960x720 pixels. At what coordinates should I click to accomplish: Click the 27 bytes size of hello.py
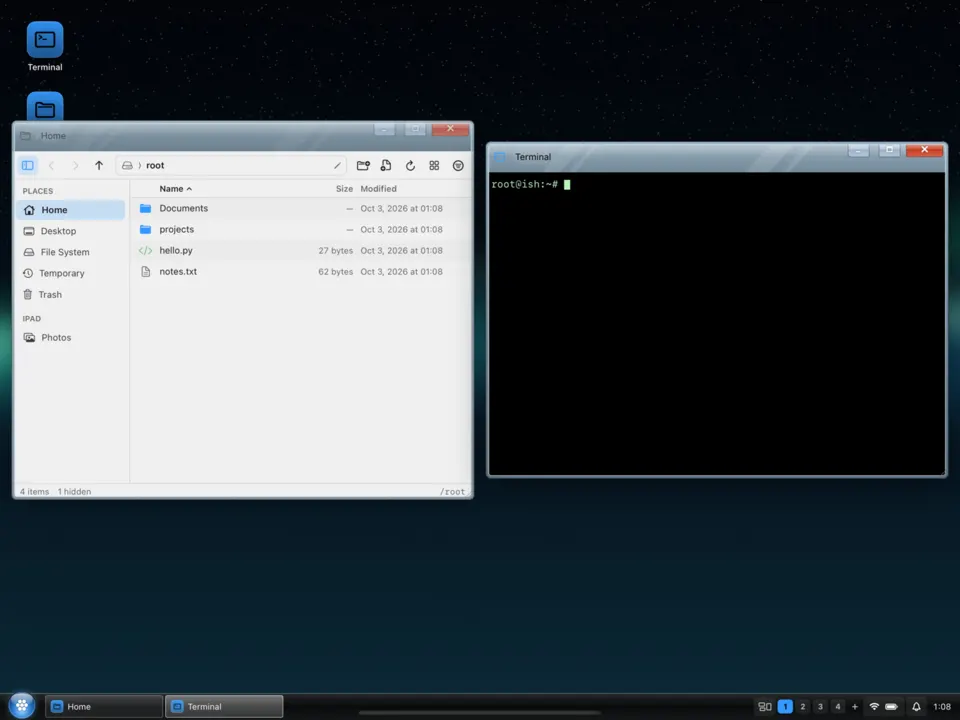click(x=336, y=250)
